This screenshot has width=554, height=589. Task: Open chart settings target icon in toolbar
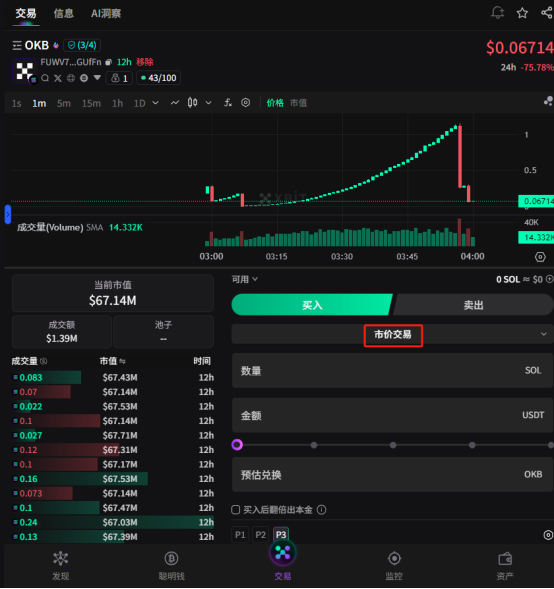pos(246,103)
